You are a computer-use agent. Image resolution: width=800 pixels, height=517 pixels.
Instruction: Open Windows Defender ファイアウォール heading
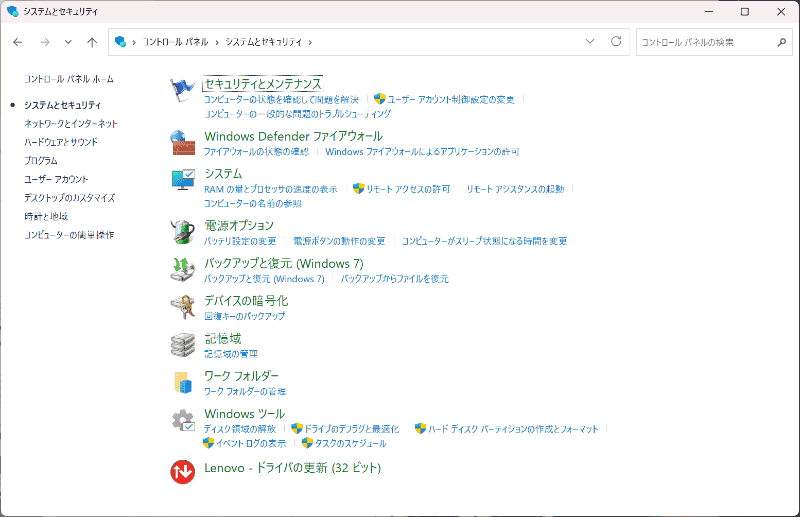pos(293,136)
